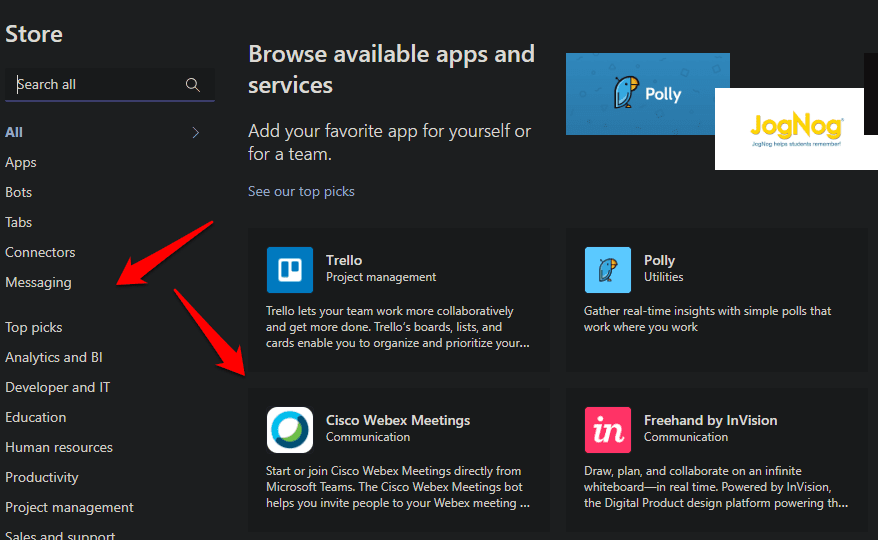
Task: Click the Cisco Webex Meetings icon
Action: click(290, 430)
